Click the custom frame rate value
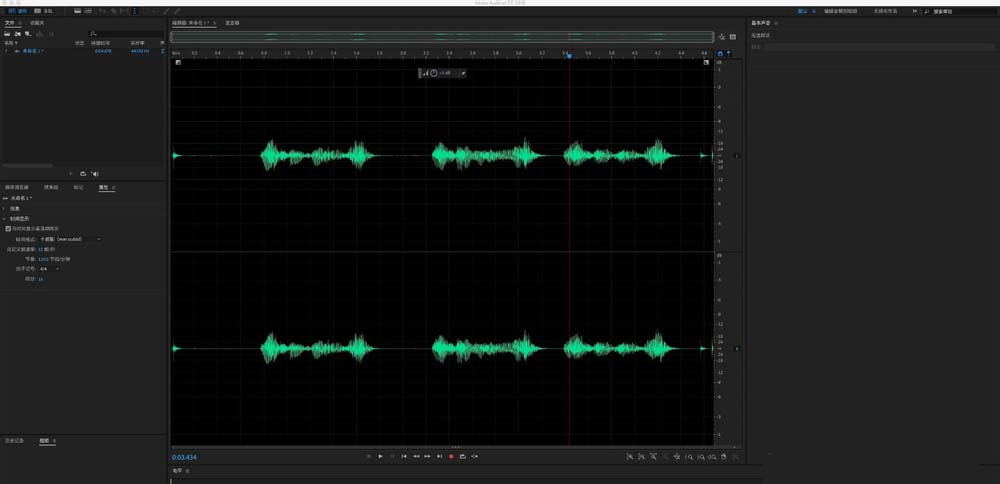 (x=40, y=249)
